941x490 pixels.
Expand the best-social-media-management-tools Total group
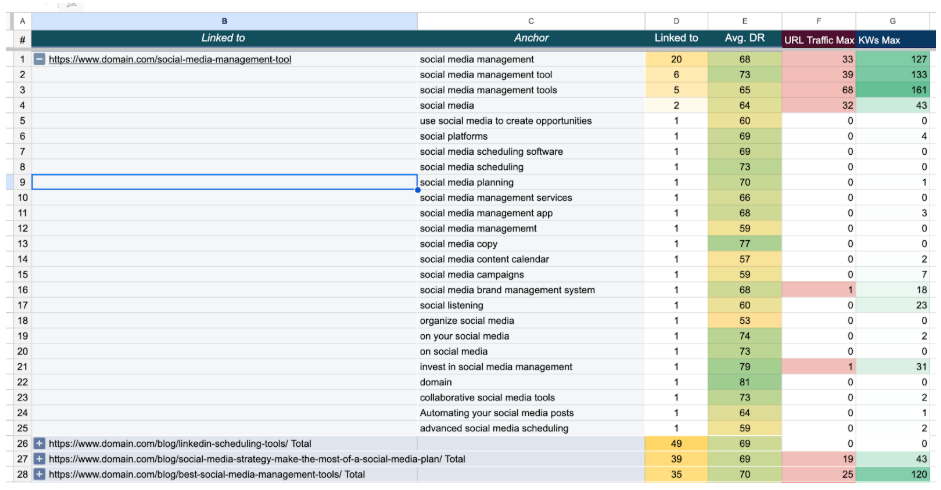pos(39,474)
